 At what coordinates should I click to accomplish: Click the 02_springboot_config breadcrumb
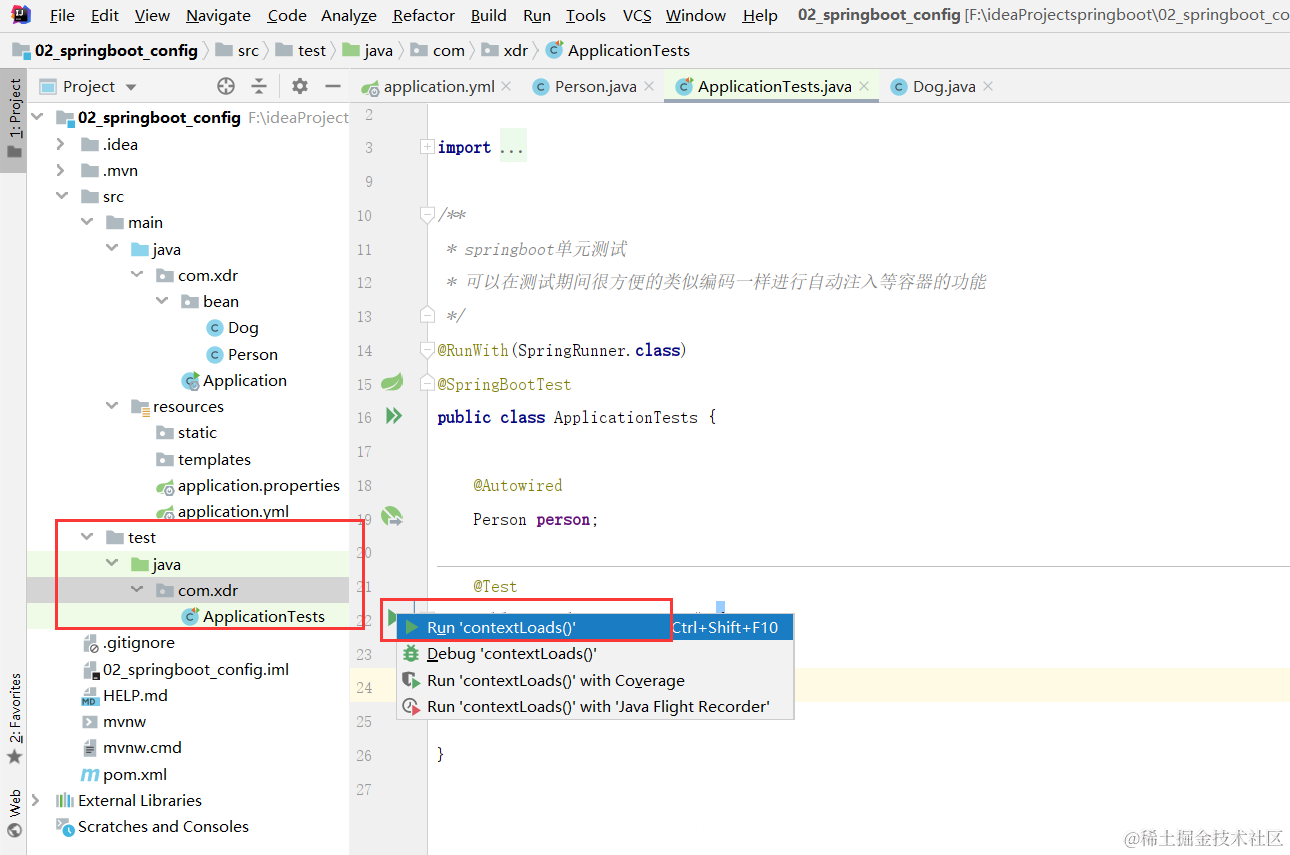[x=105, y=50]
